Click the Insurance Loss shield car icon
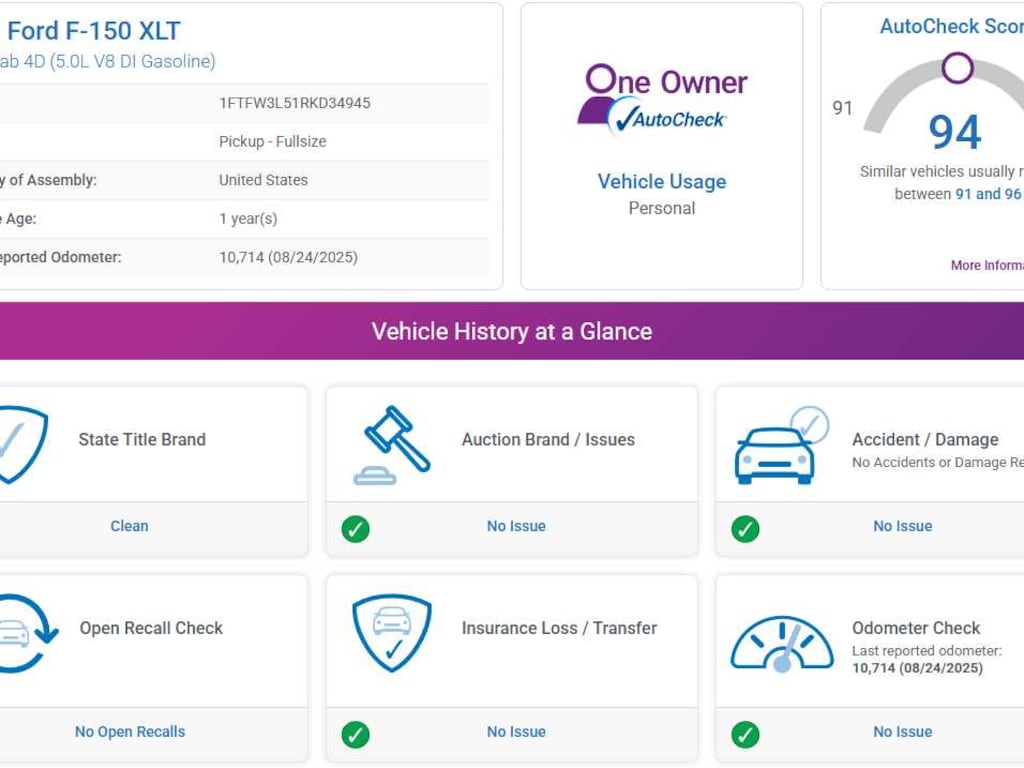The height and width of the screenshot is (768, 1024). pyautogui.click(x=392, y=634)
